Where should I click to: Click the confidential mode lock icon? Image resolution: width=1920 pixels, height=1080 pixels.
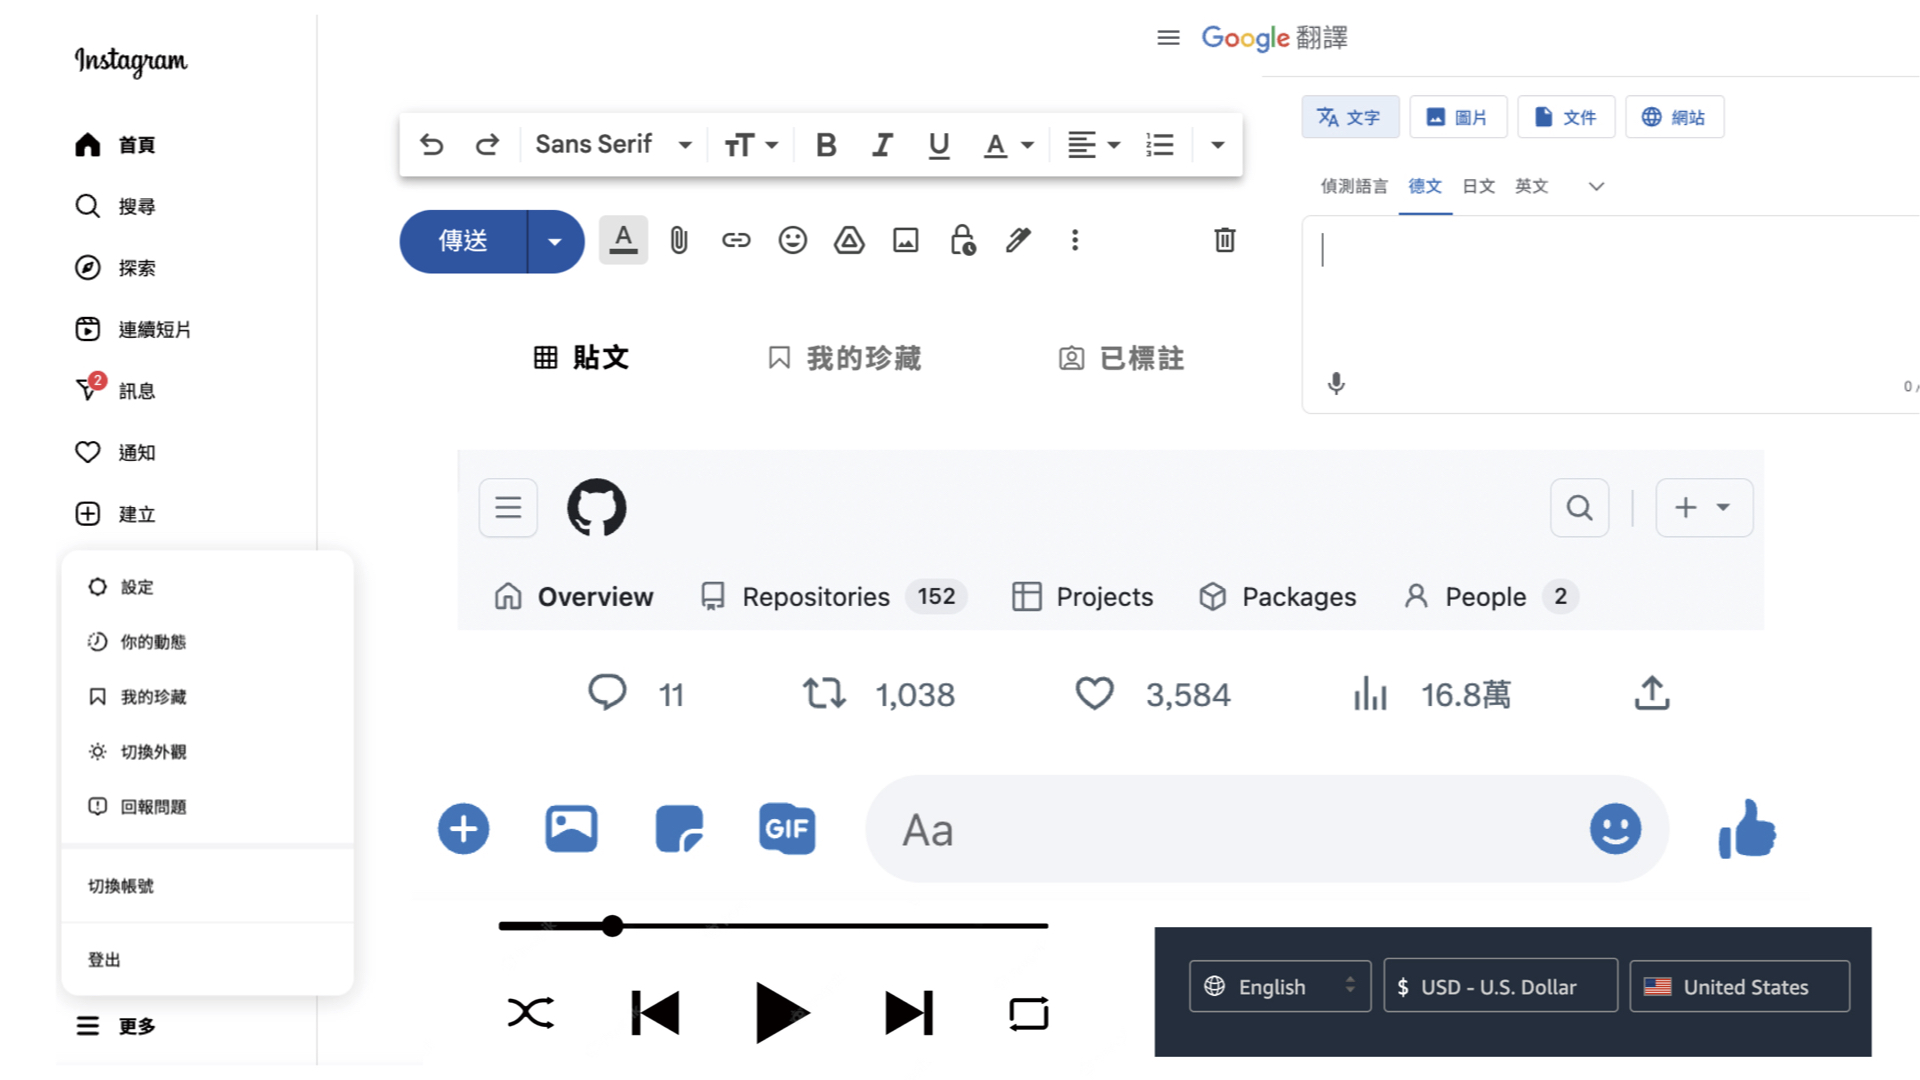point(962,240)
